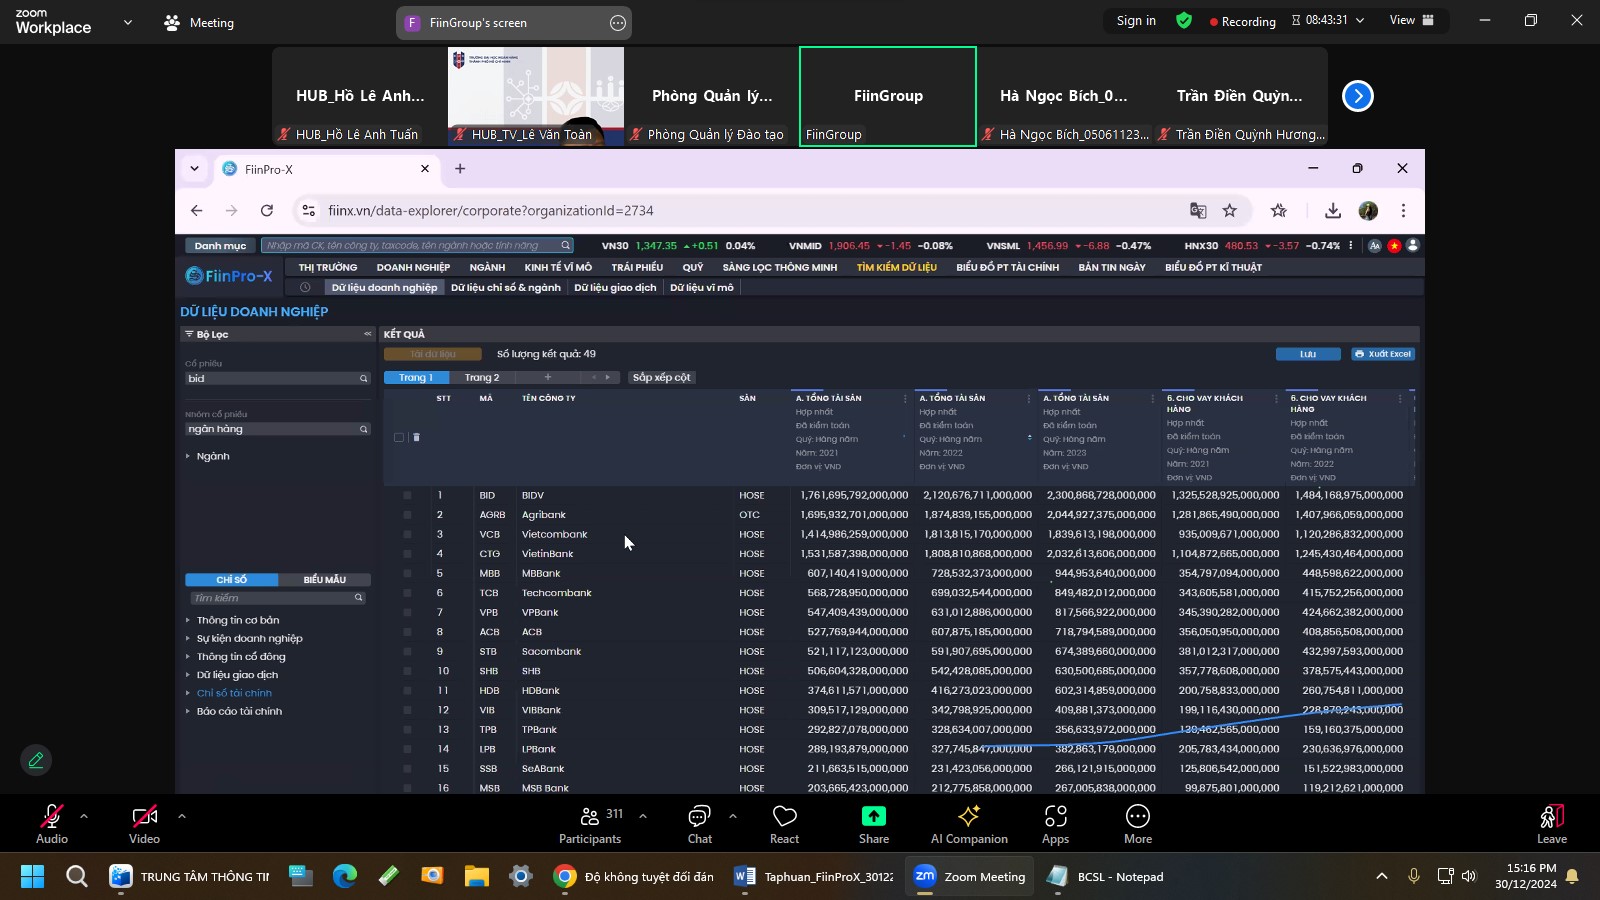Show next participants in gallery strip
The height and width of the screenshot is (900, 1600).
click(x=1357, y=96)
